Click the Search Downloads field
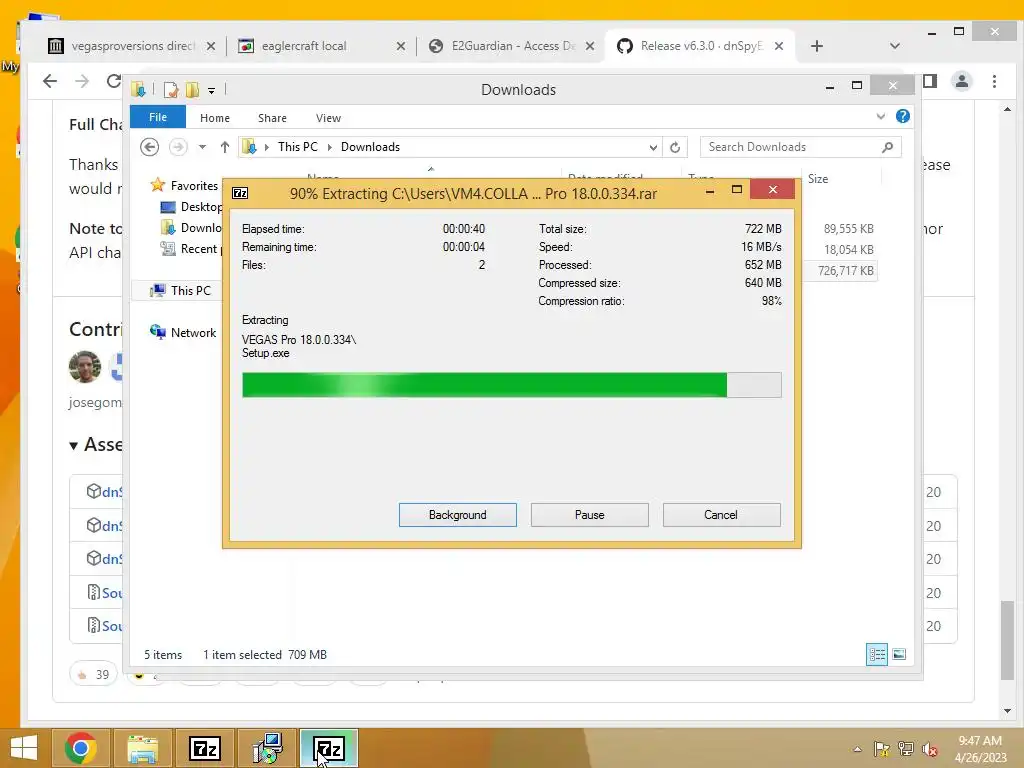This screenshot has width=1024, height=768. pos(801,147)
